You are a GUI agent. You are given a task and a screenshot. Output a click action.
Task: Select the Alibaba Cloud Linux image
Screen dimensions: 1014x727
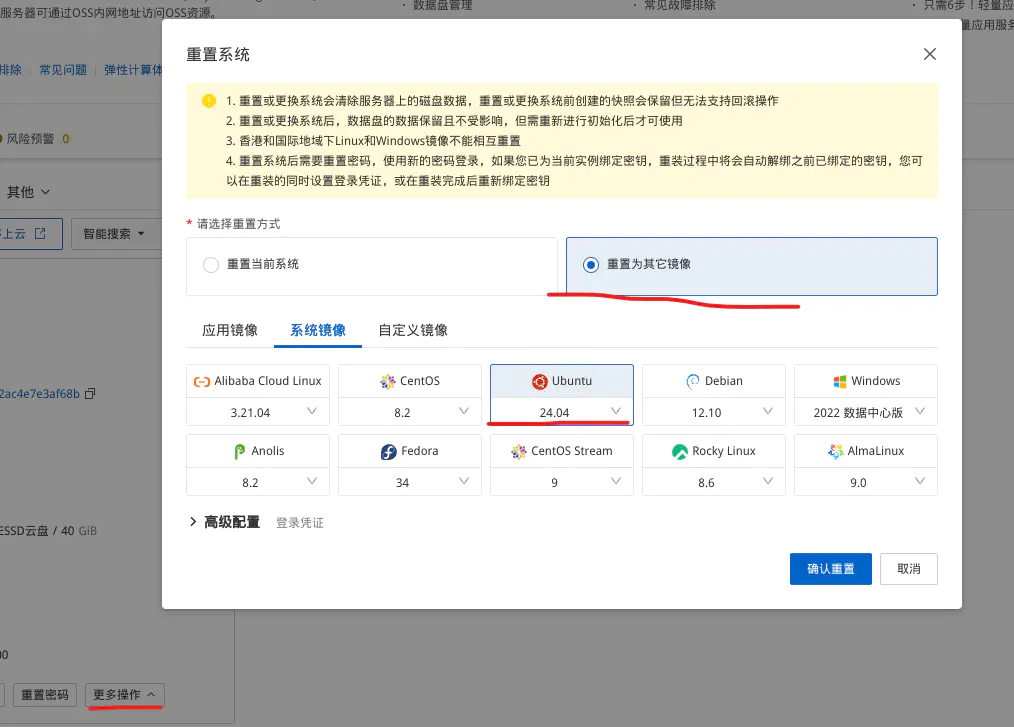pyautogui.click(x=257, y=380)
